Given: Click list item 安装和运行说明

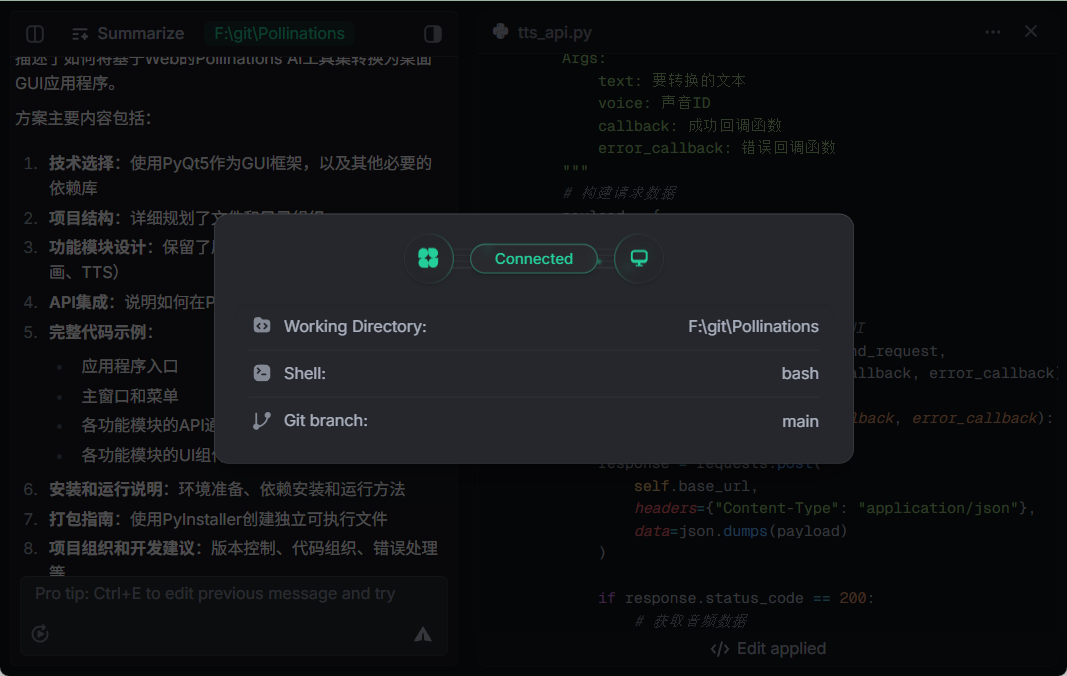Looking at the screenshot, I should [227, 489].
